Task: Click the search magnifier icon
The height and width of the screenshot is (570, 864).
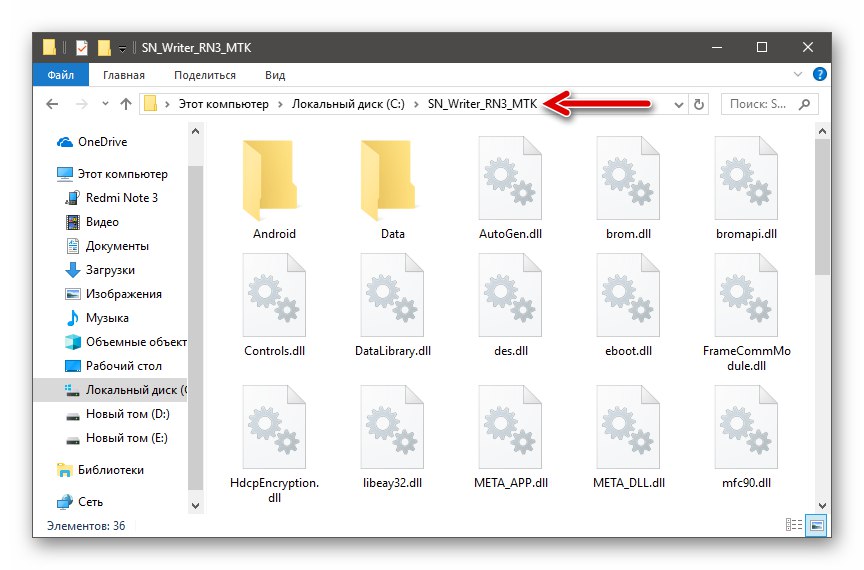Action: 804,104
